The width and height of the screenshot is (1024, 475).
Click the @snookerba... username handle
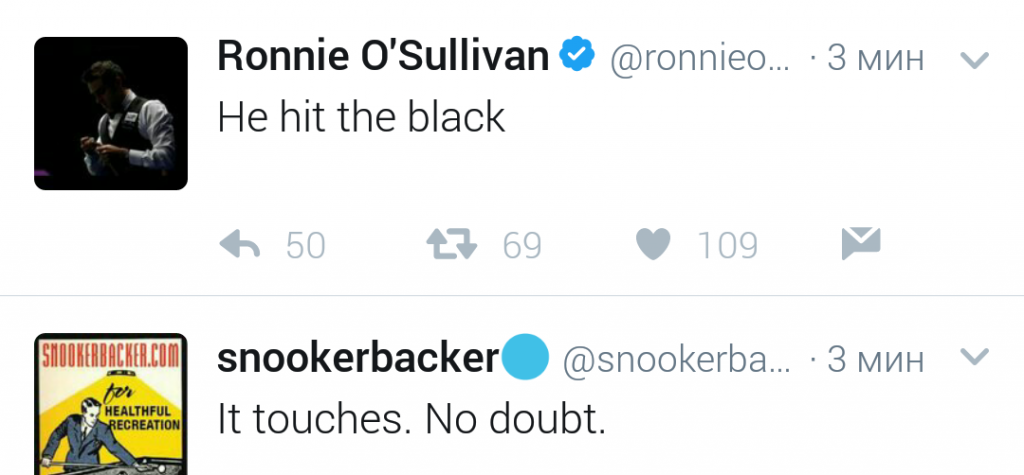coord(677,361)
